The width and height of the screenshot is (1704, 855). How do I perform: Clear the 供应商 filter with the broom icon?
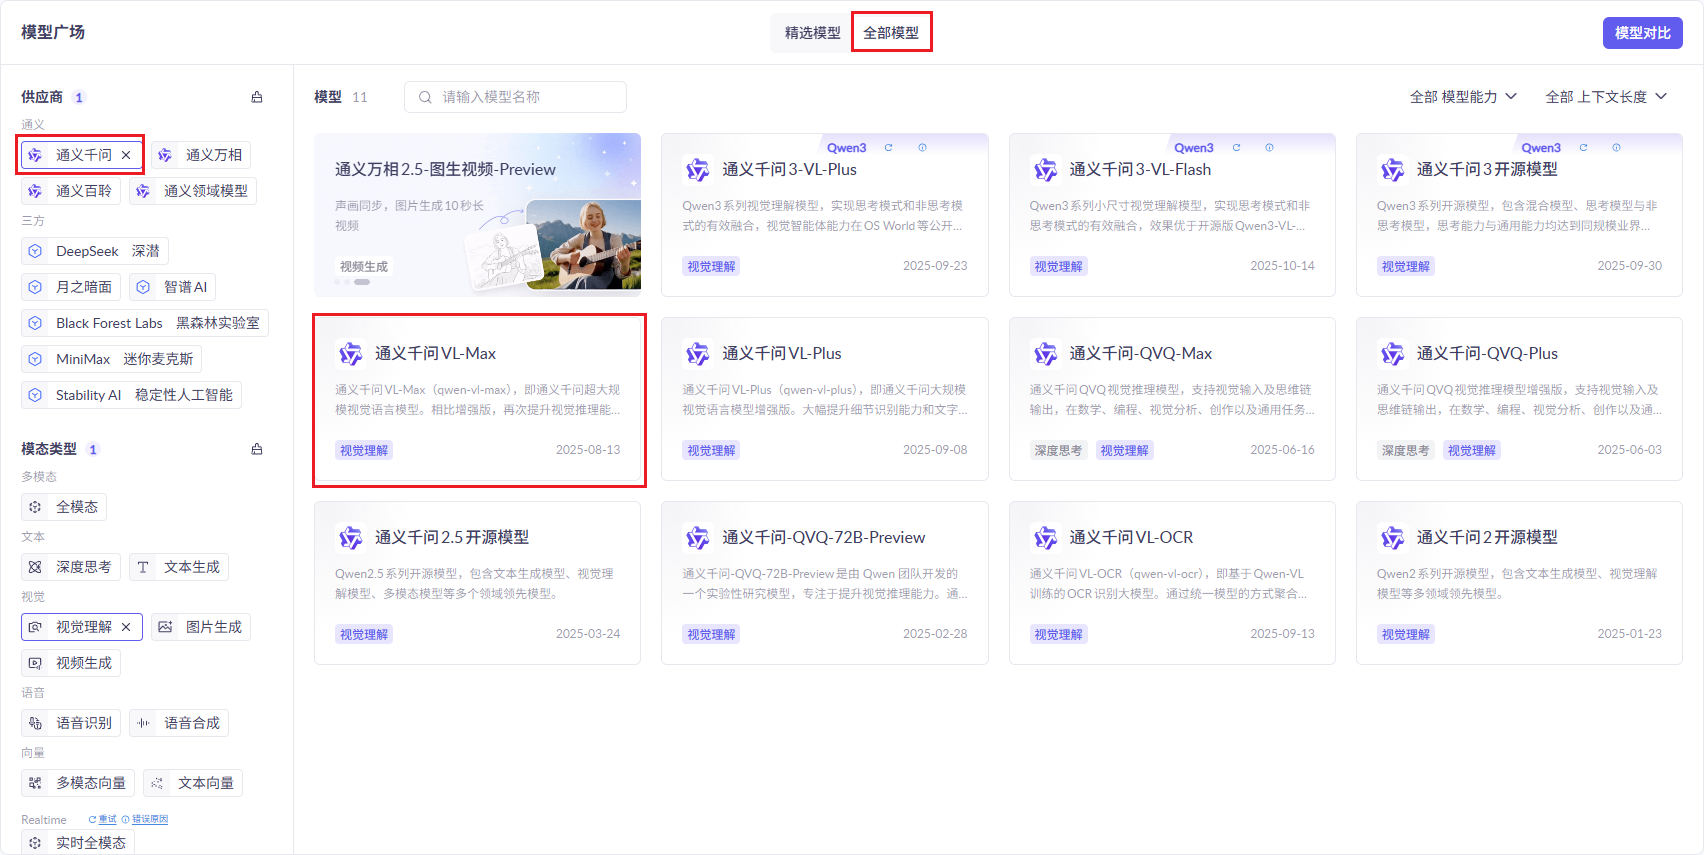pyautogui.click(x=257, y=97)
